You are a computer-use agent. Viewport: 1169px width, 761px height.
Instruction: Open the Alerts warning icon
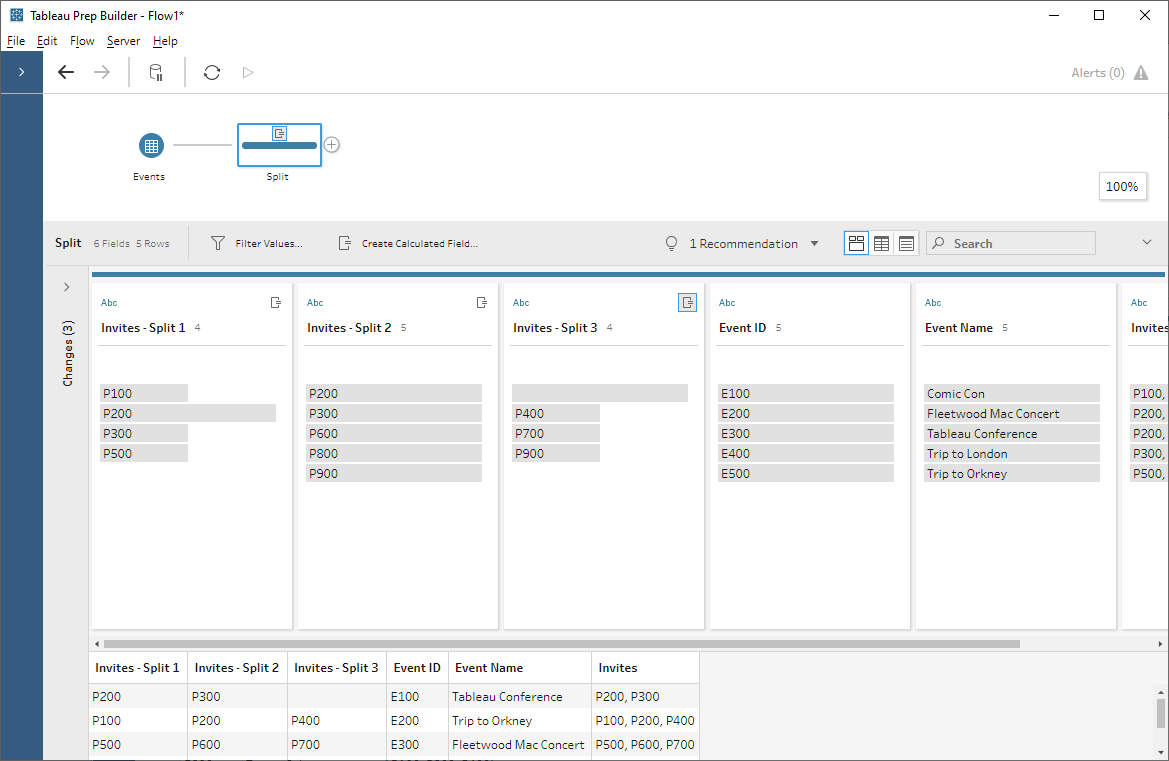[x=1141, y=72]
